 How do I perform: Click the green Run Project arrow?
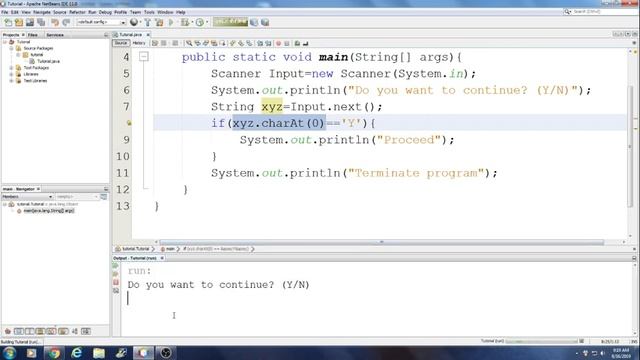point(171,22)
